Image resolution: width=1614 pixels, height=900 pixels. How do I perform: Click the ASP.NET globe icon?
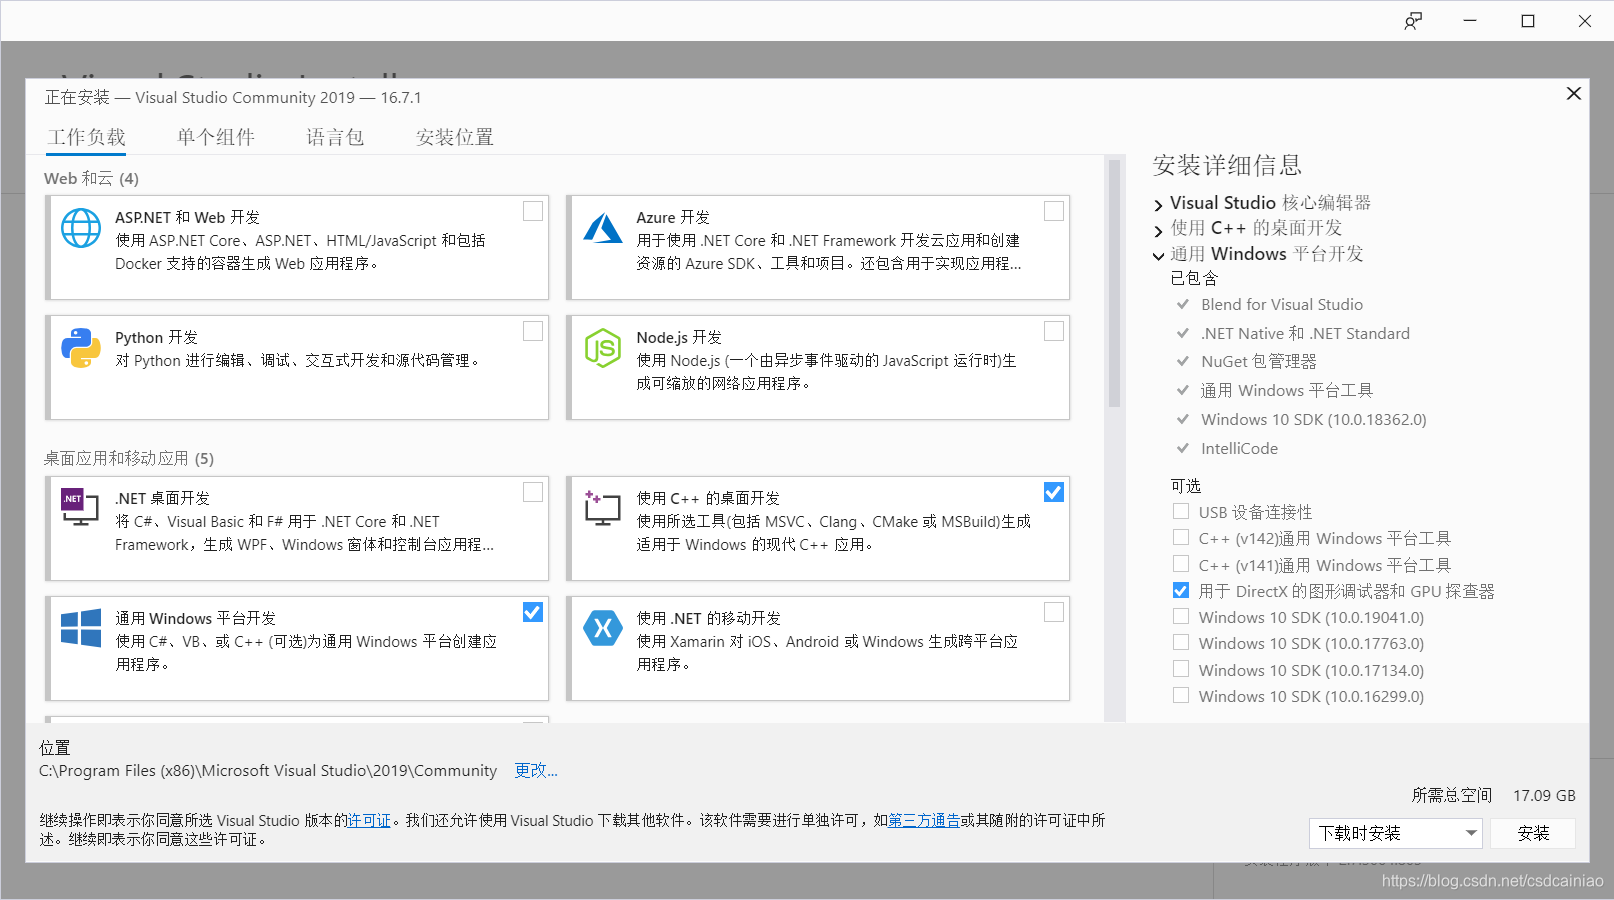tap(81, 228)
